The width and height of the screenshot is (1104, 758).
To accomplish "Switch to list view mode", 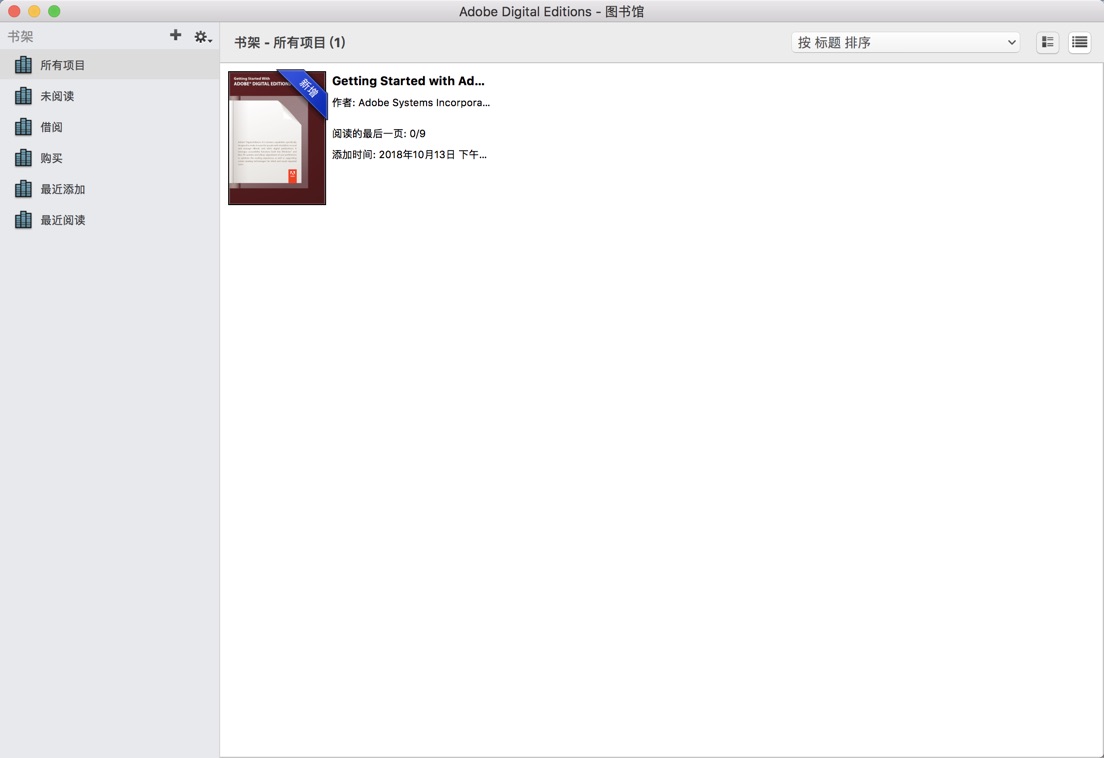I will (x=1079, y=42).
